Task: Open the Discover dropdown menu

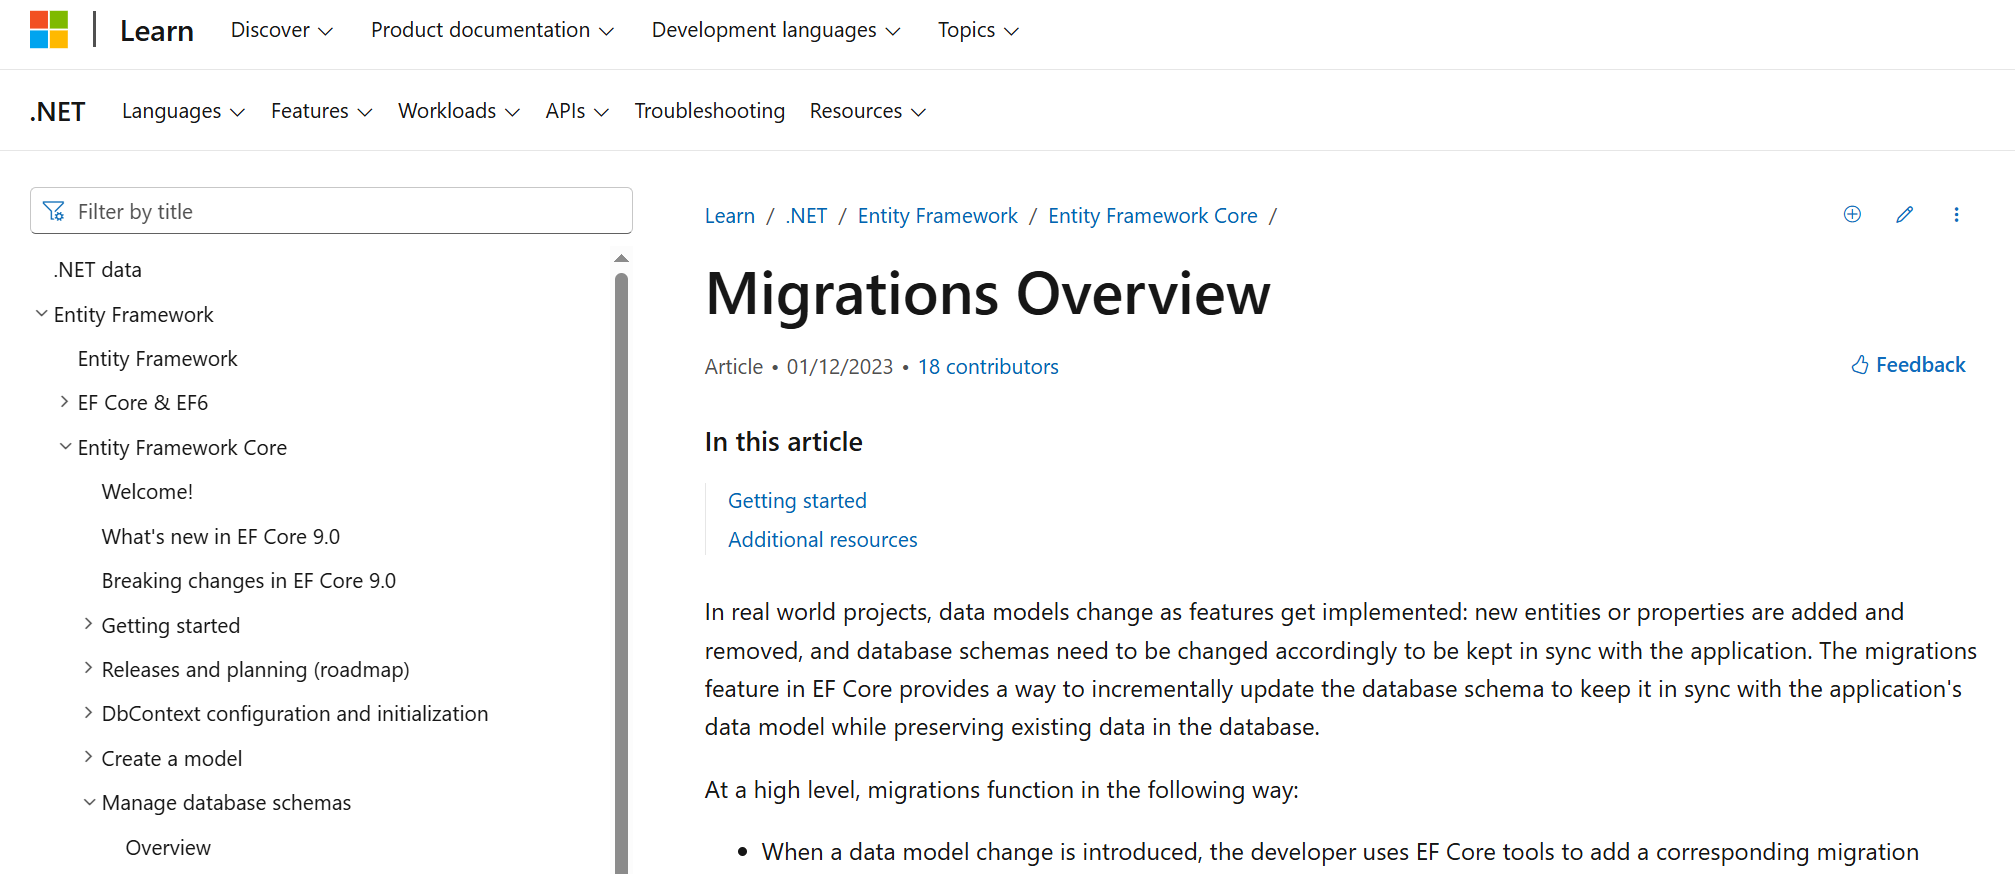Action: coord(281,30)
